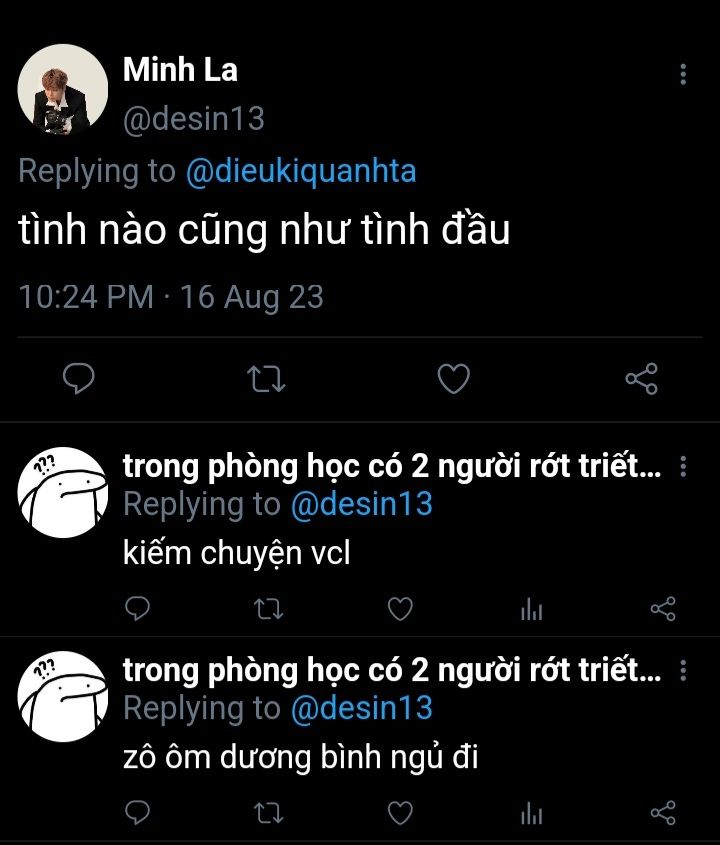Open Minh La's display name
Viewport: 720px width, 845px height.
[180, 70]
